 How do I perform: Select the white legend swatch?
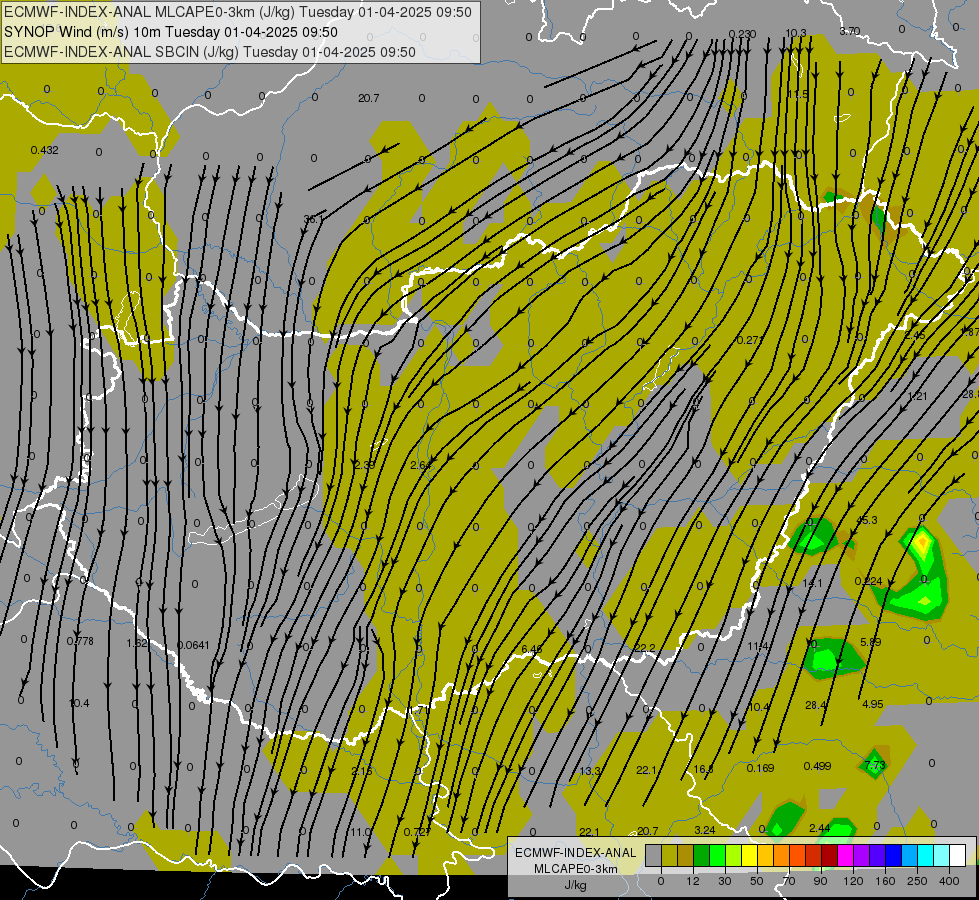pyautogui.click(x=958, y=855)
